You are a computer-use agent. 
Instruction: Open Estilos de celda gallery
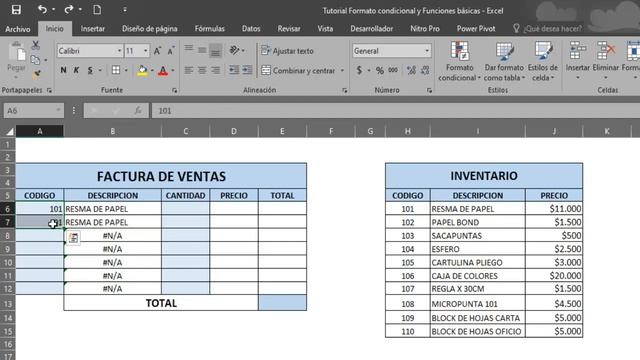[543, 61]
